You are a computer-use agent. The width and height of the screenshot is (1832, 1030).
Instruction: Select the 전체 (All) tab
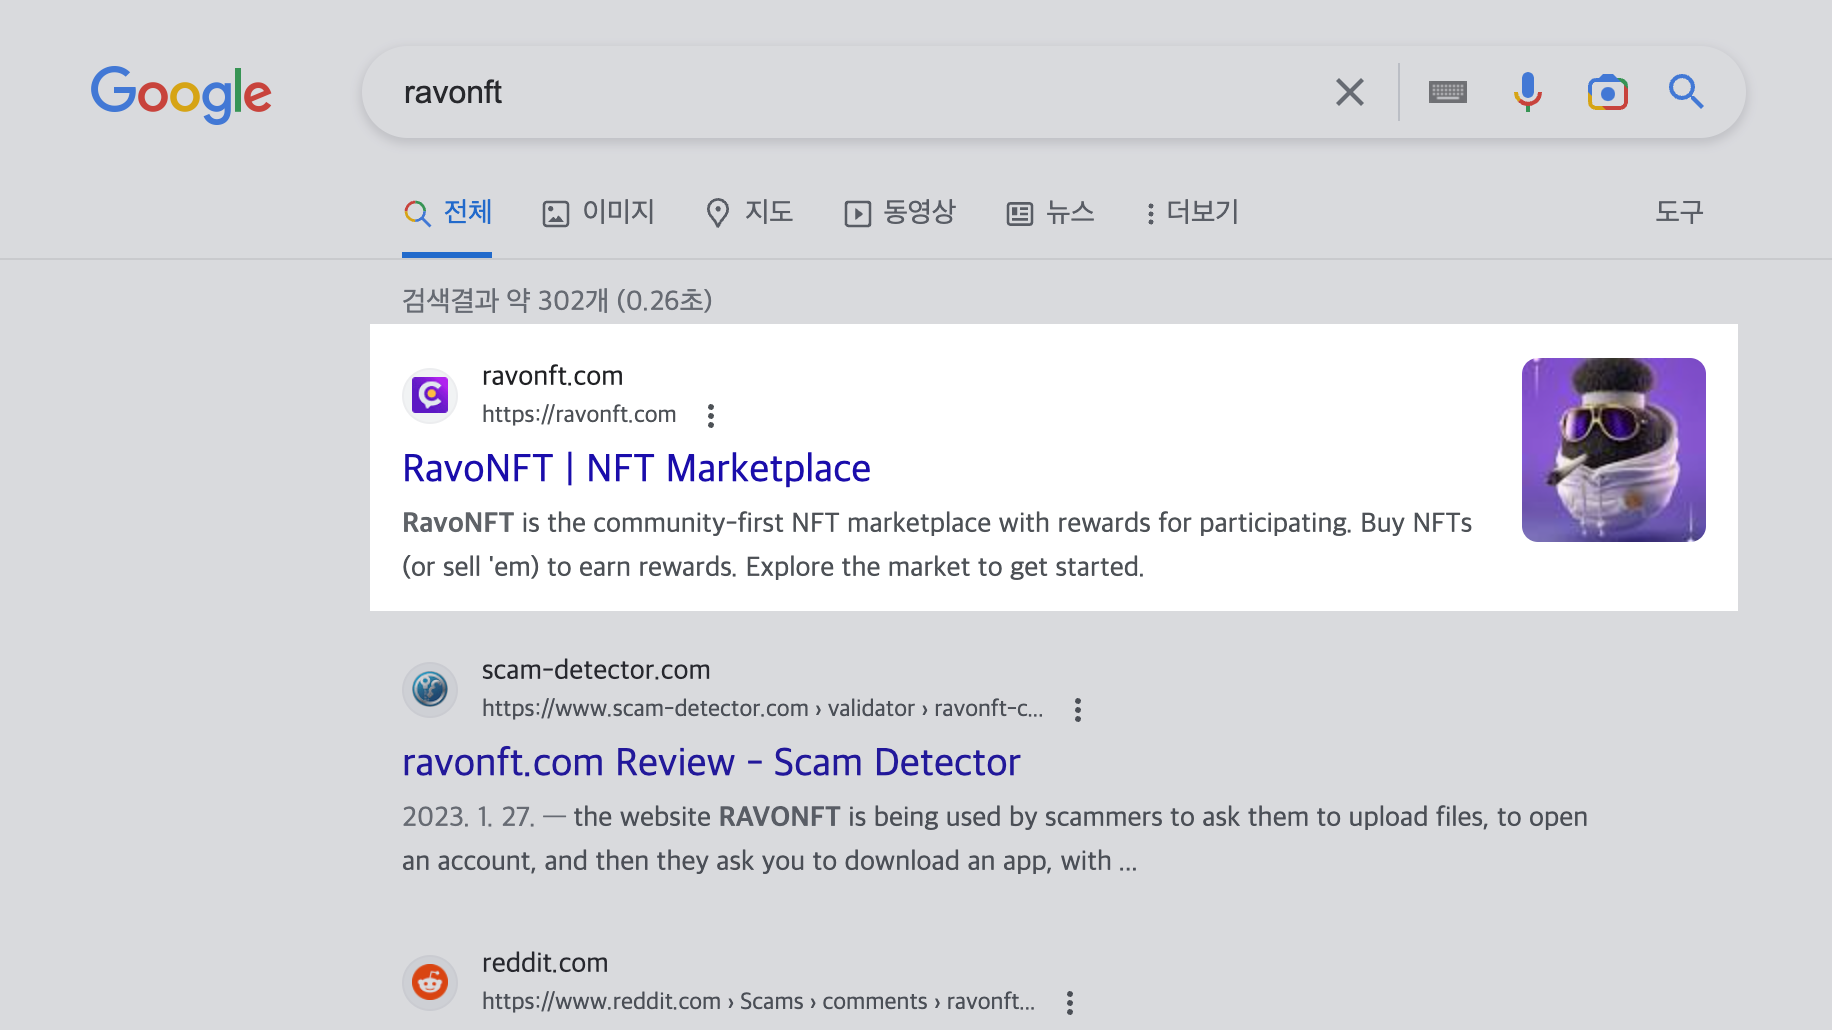(x=447, y=212)
